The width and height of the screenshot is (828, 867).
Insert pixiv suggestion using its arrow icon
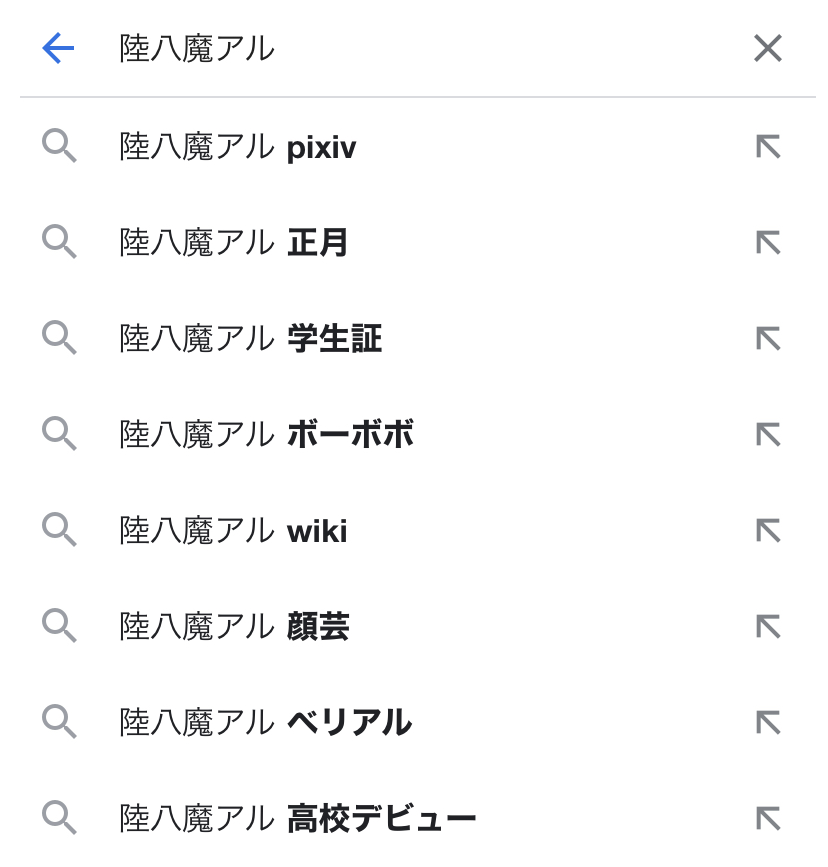pos(767,148)
